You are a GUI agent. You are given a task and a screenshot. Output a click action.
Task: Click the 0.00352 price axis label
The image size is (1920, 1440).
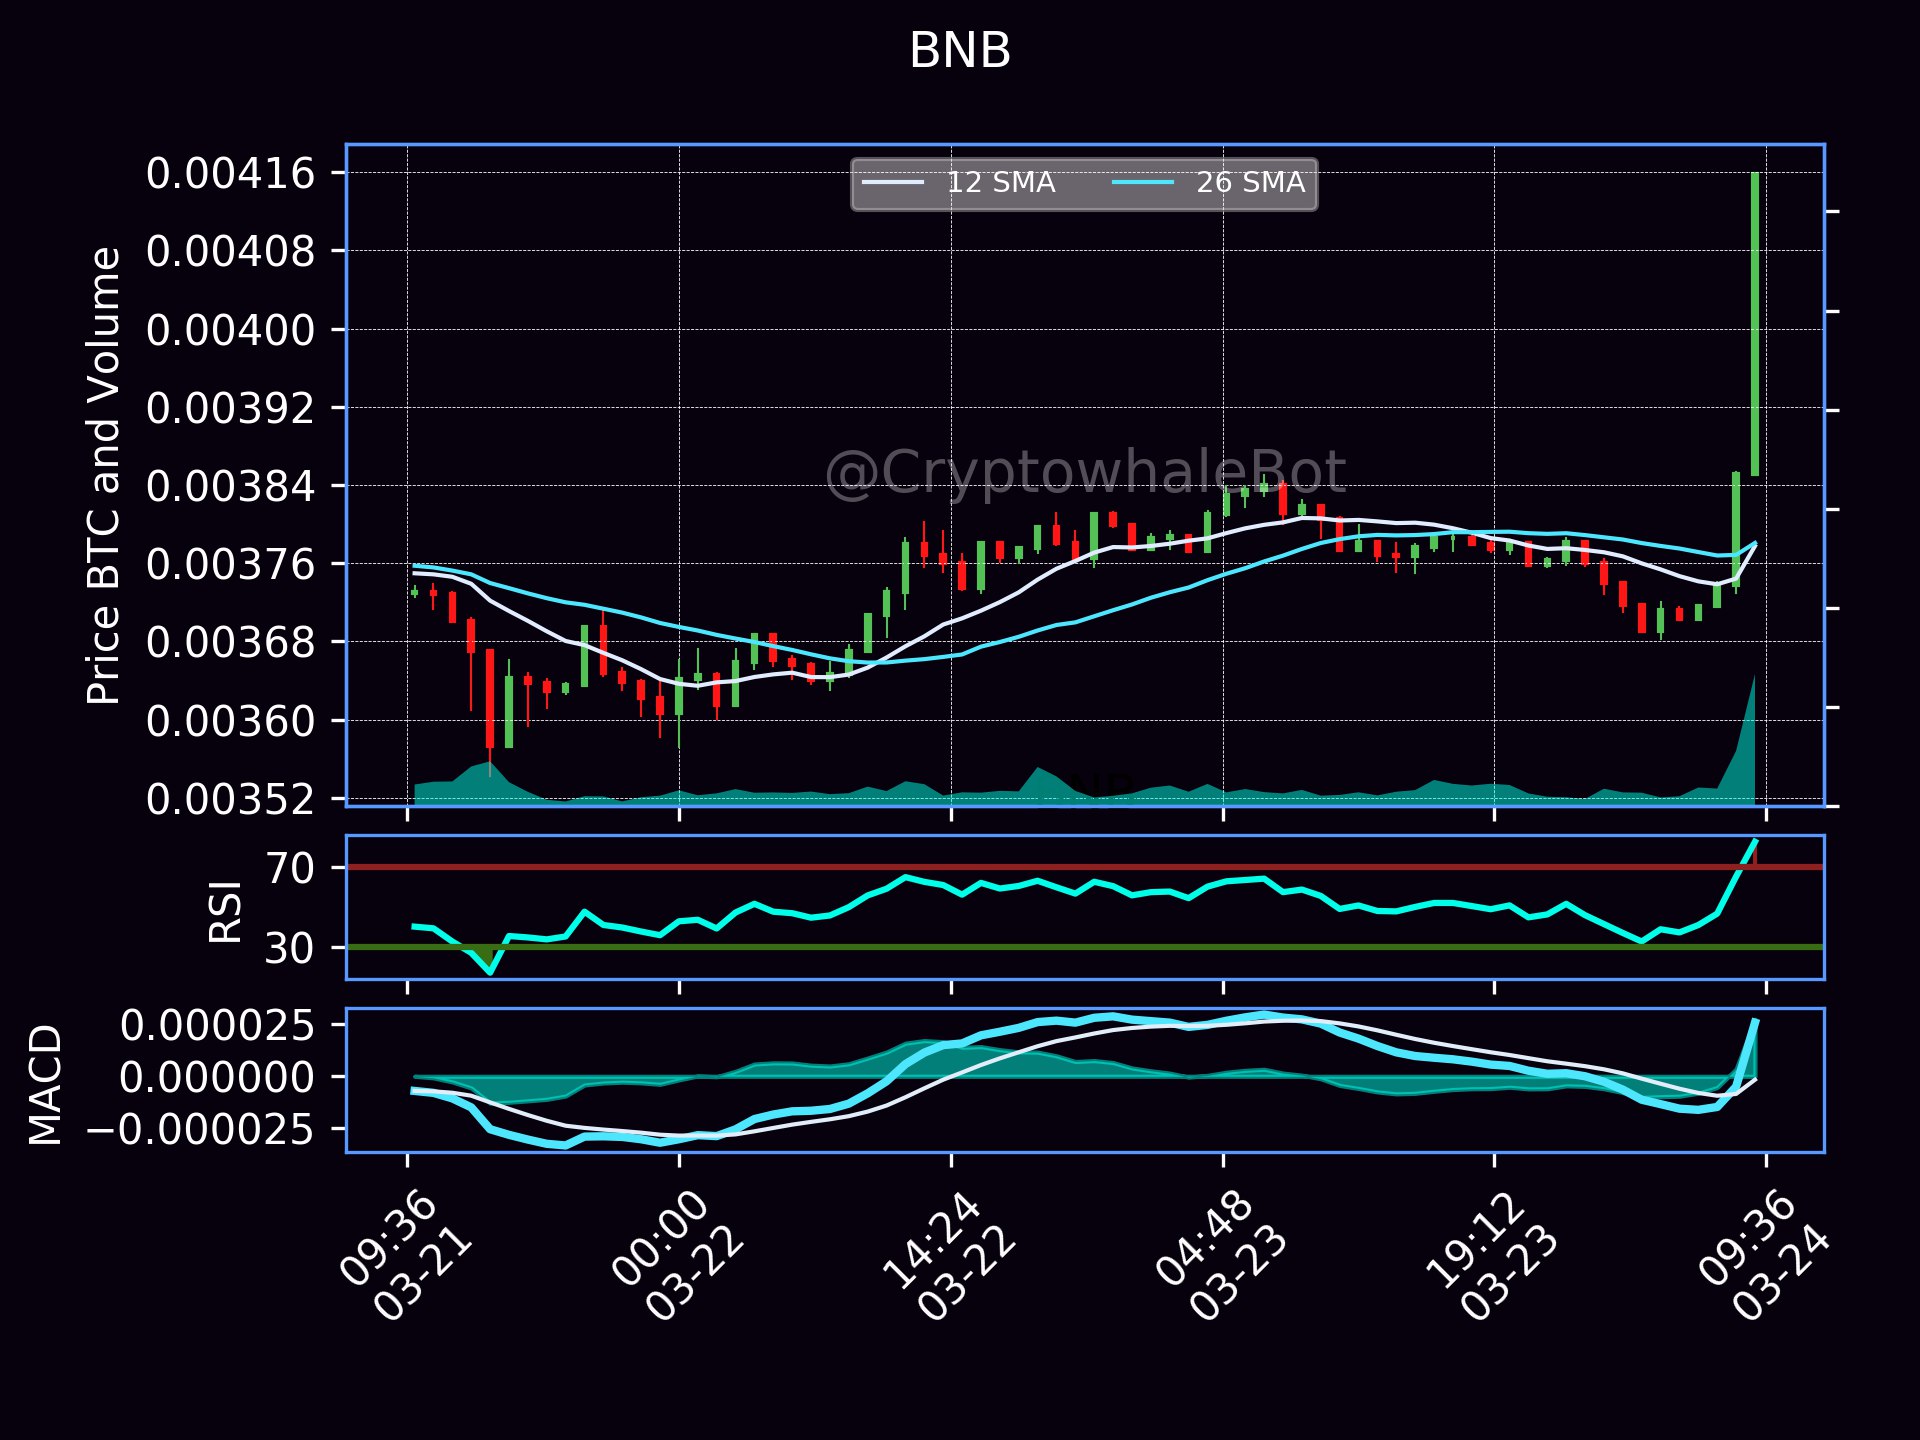point(231,799)
